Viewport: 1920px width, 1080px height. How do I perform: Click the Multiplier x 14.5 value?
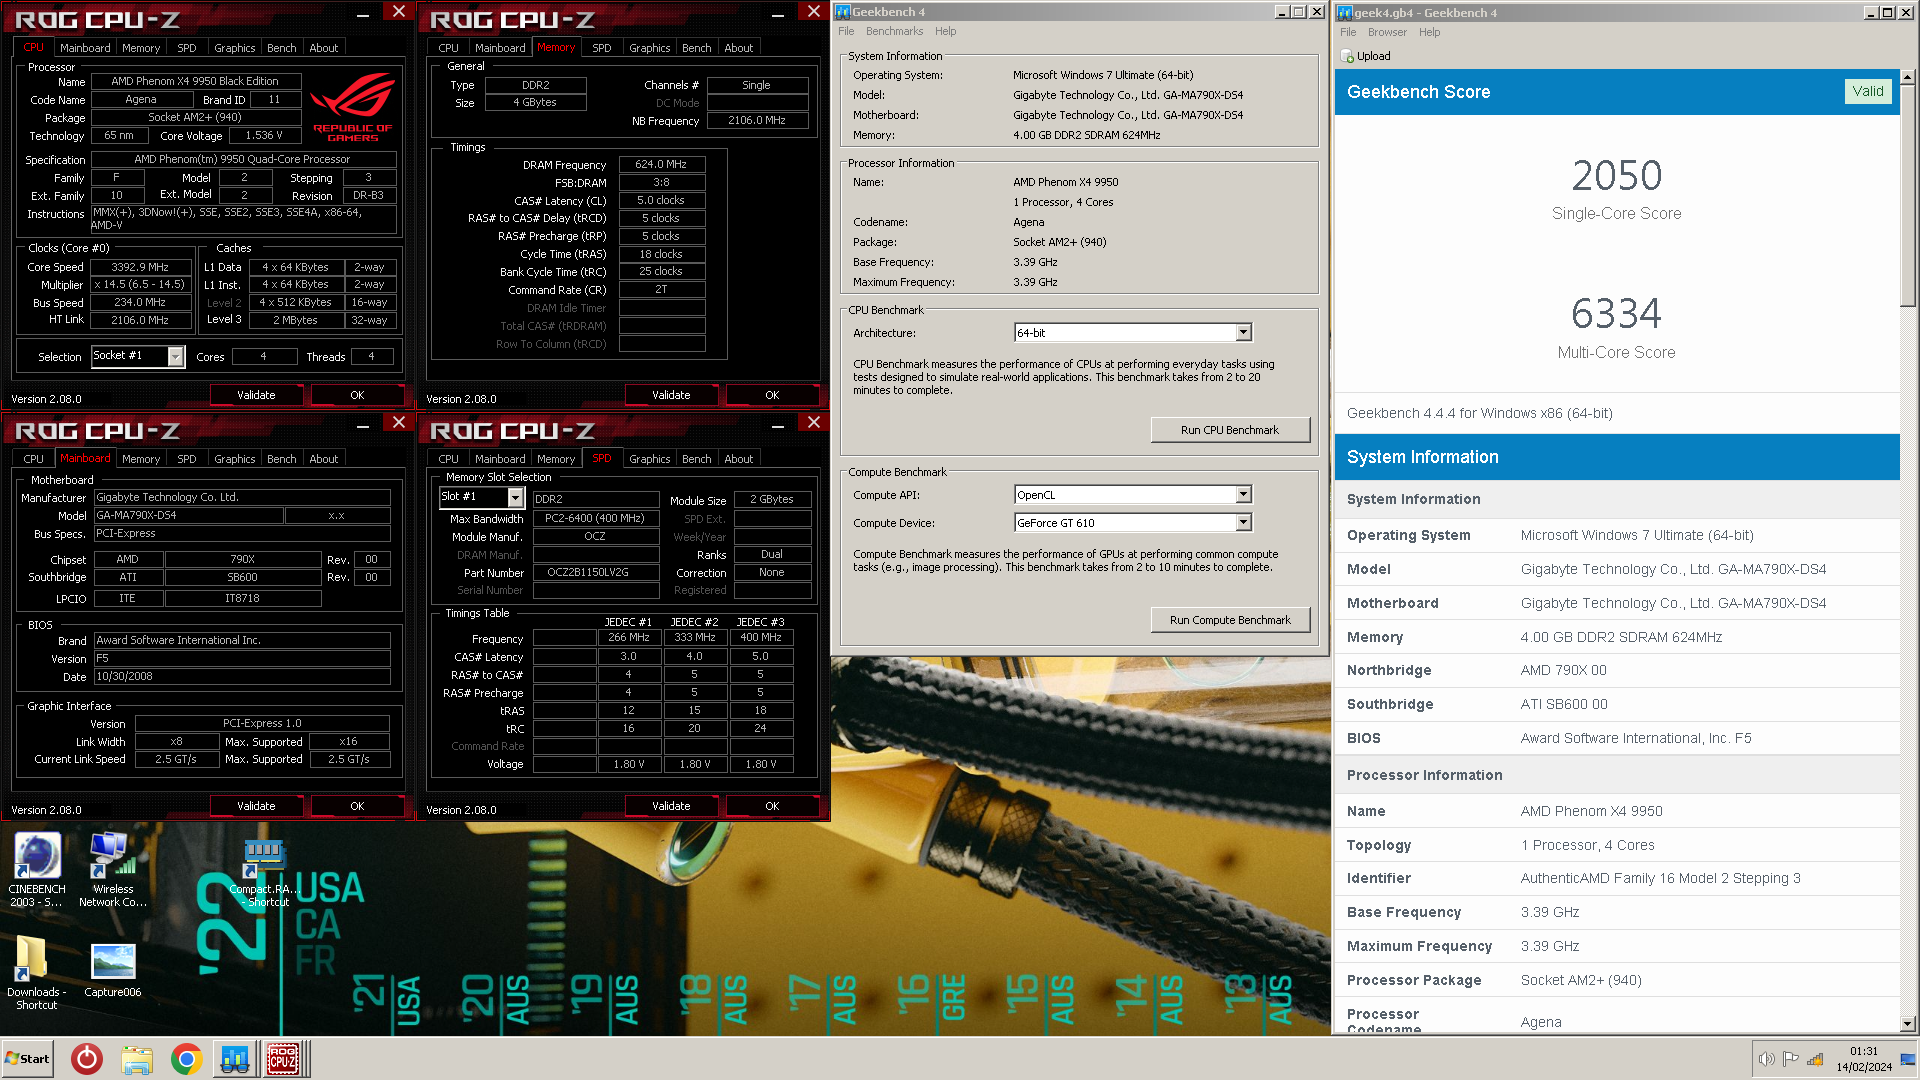pyautogui.click(x=140, y=285)
